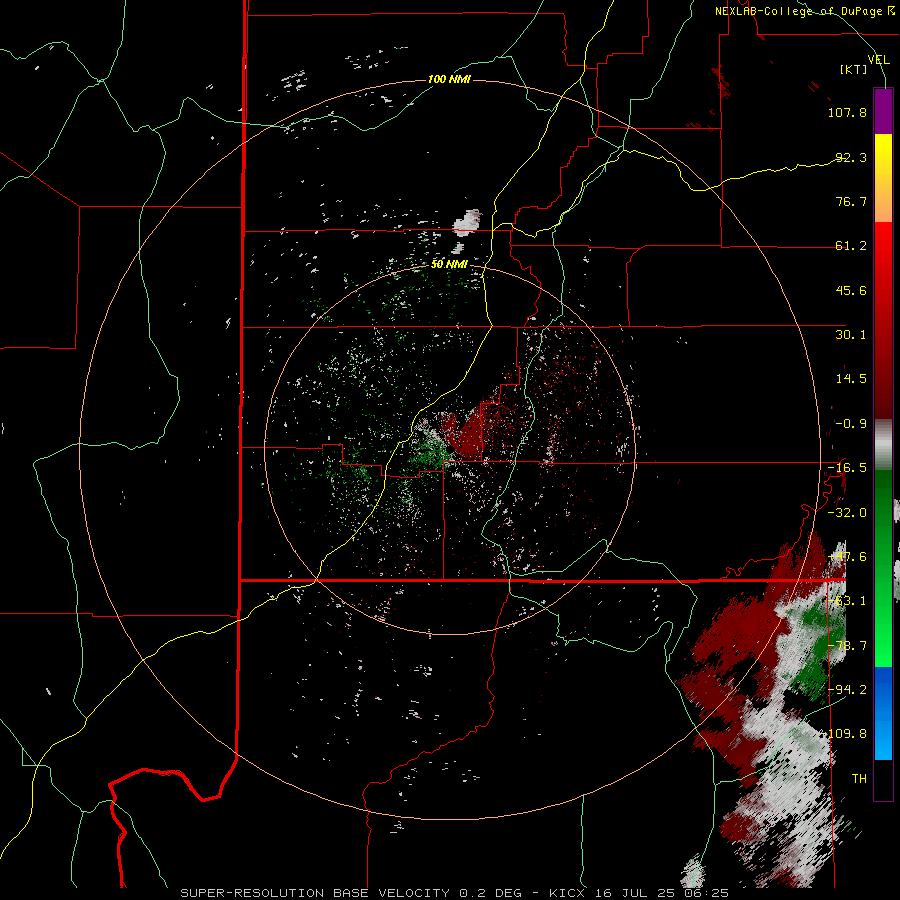Click the 100 NMI range ring label
Viewport: 900px width, 900px height.
coord(449,79)
